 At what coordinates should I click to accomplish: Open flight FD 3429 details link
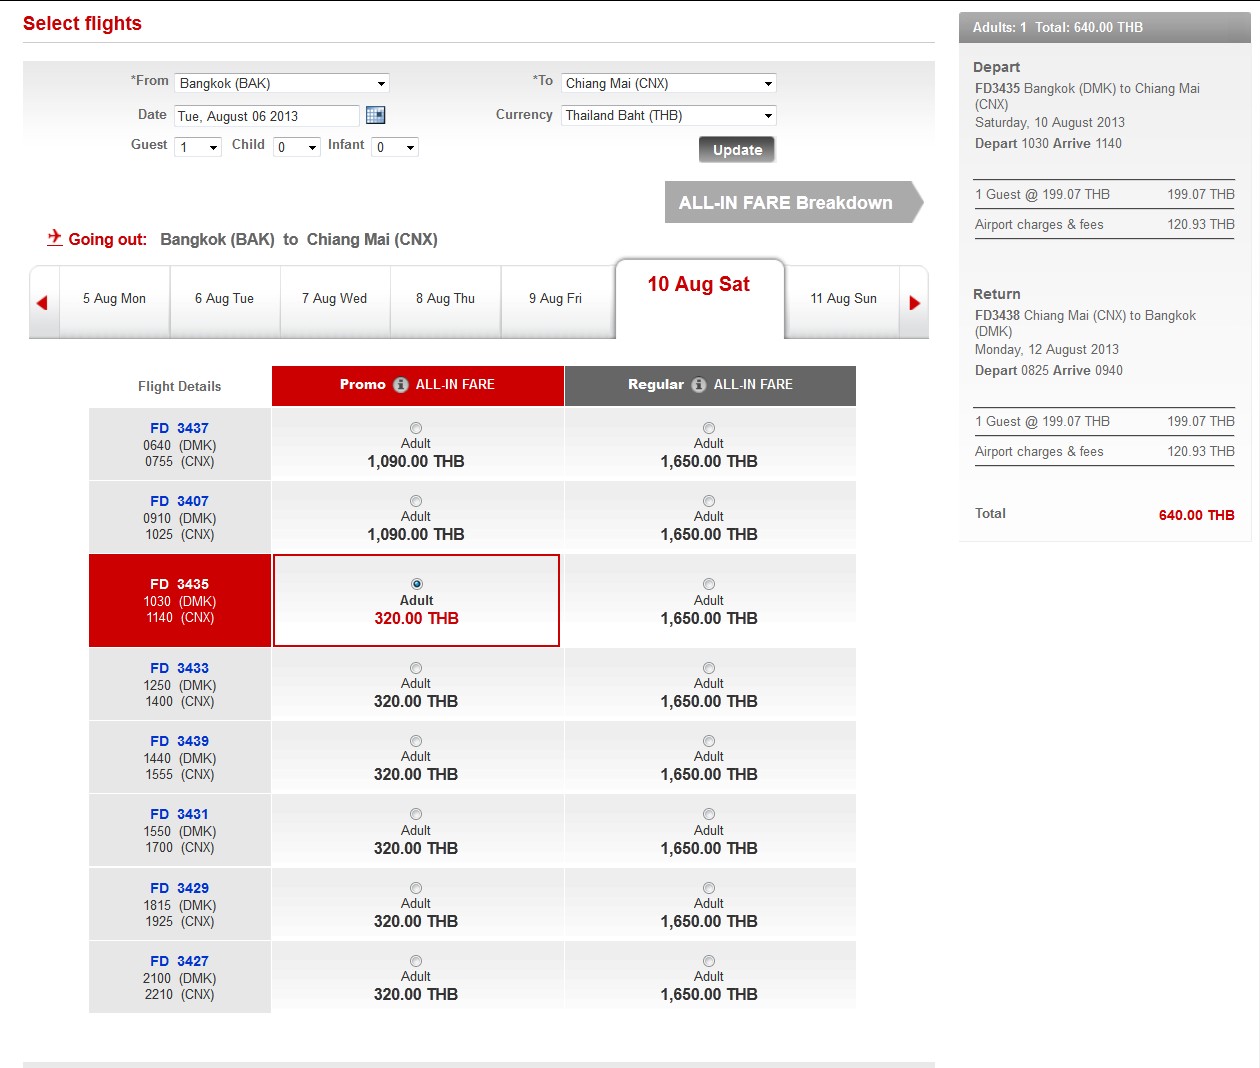point(180,888)
